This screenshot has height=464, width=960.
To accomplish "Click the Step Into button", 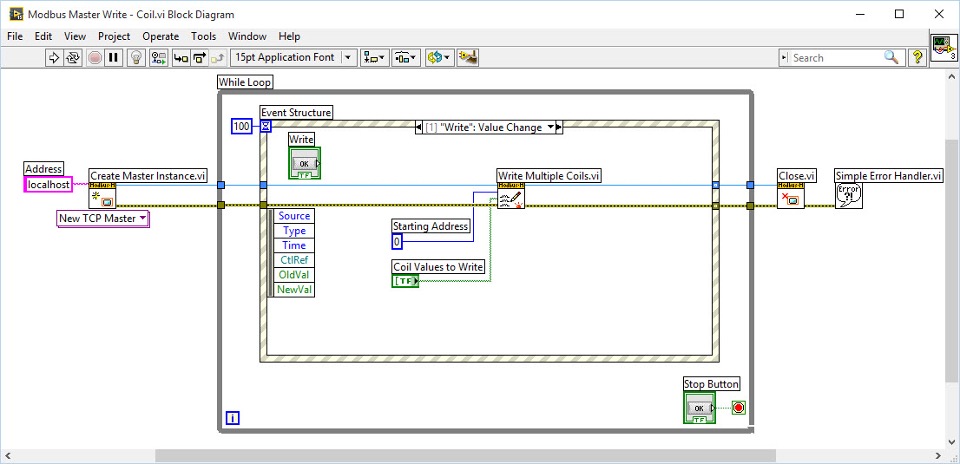I will click(x=181, y=58).
